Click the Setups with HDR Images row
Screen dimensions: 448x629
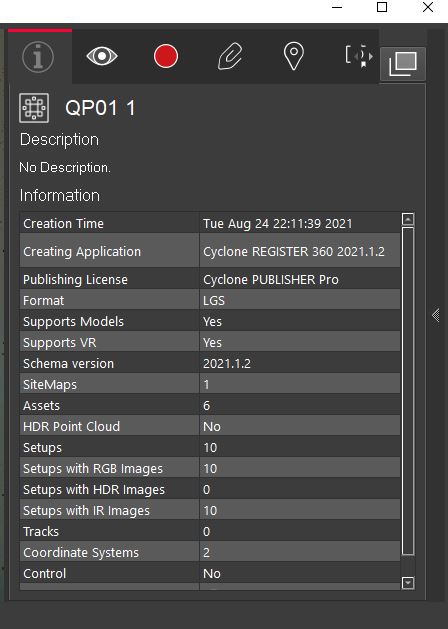point(210,489)
